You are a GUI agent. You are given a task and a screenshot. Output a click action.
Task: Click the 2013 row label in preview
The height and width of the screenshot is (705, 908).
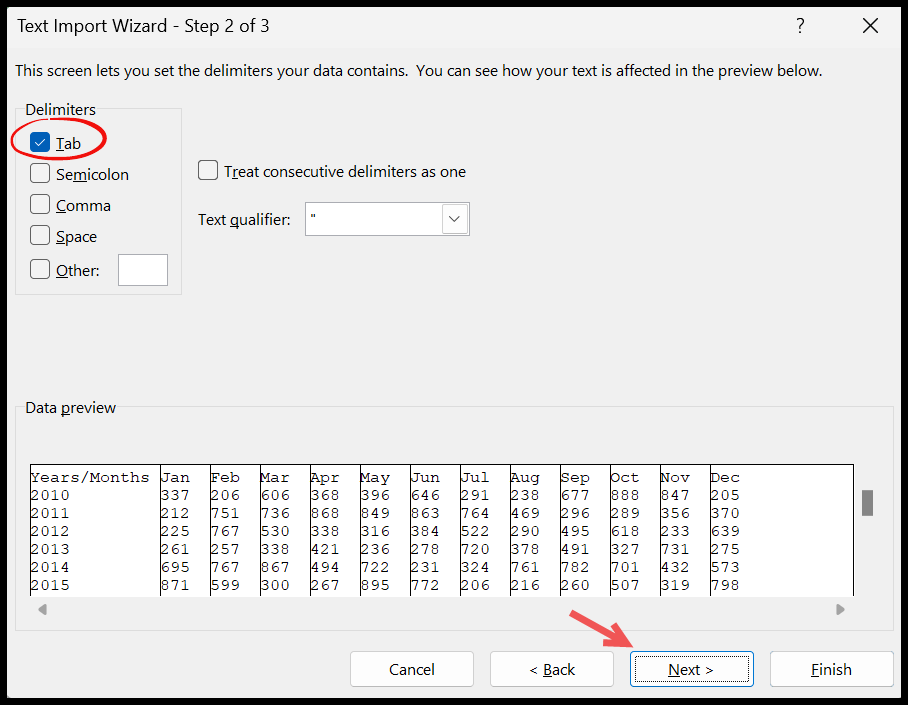50,549
